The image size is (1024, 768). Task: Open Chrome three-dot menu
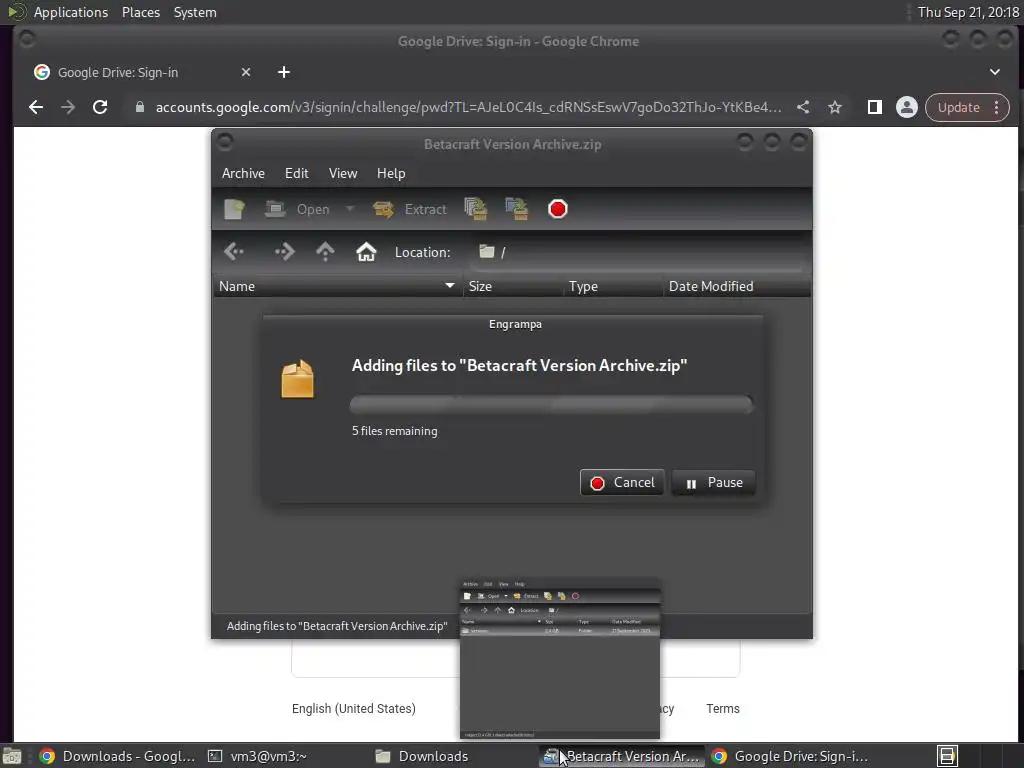[x=997, y=107]
